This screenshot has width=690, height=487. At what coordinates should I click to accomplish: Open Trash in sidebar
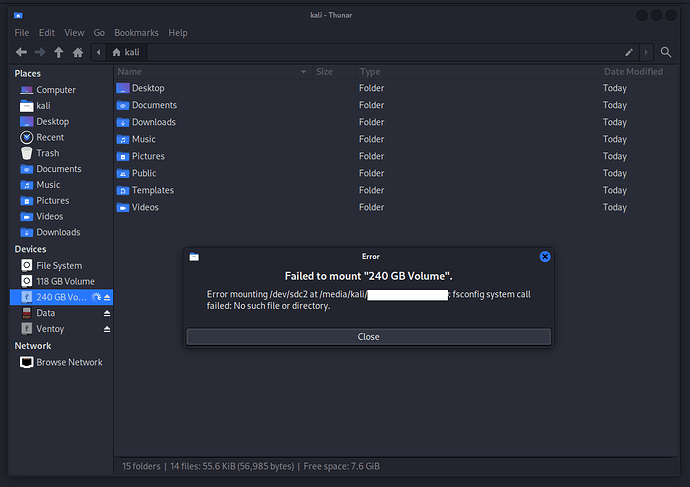[62, 153]
